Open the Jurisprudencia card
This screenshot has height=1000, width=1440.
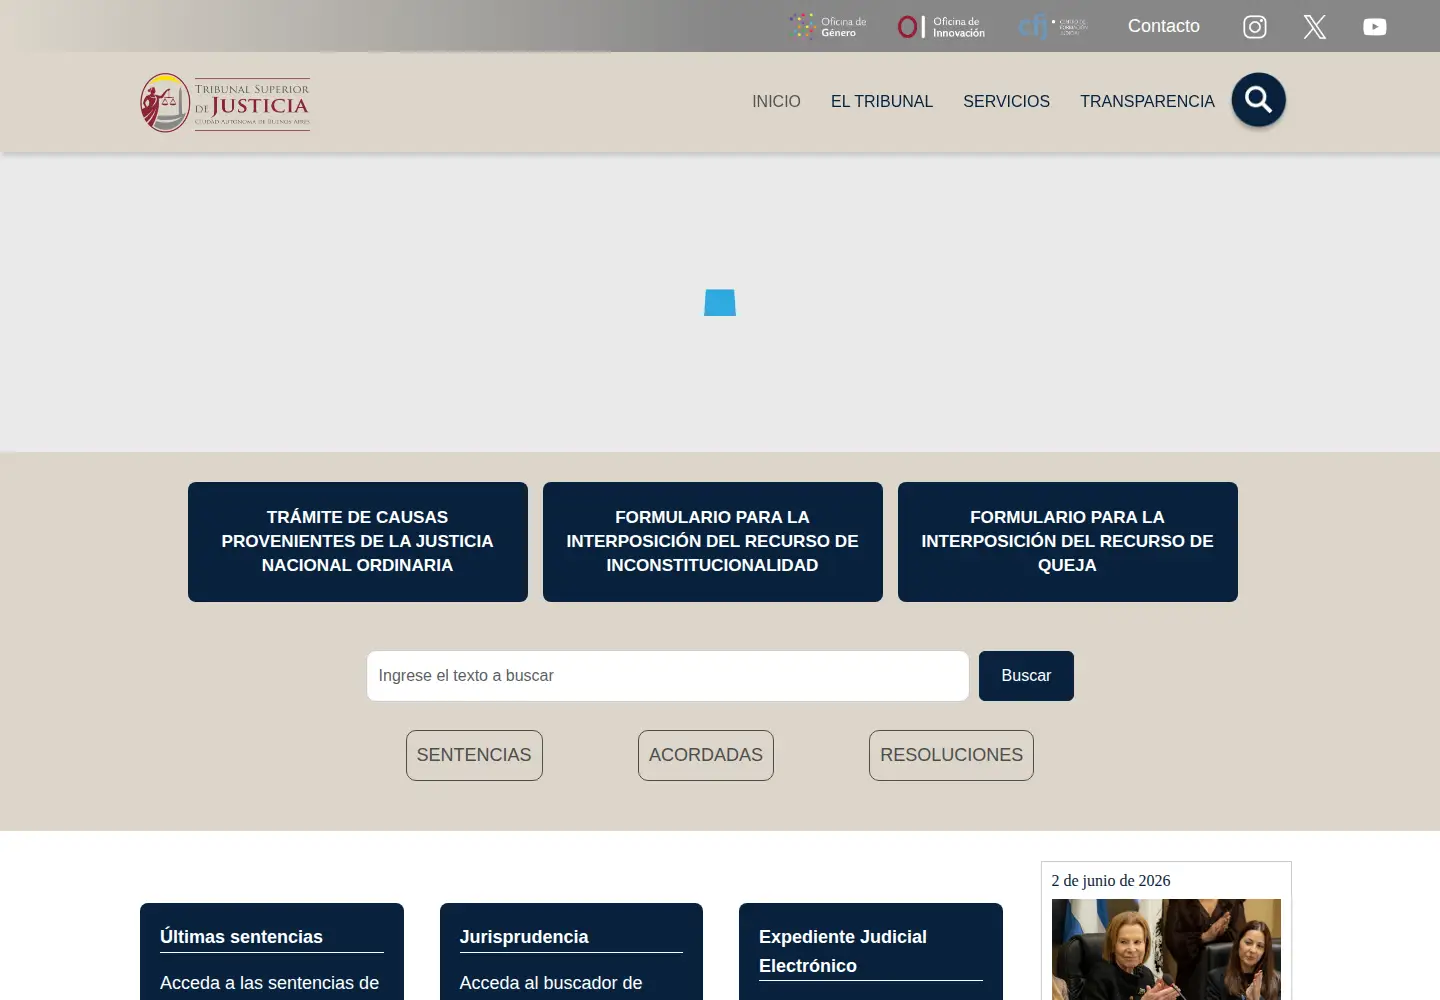[x=571, y=952]
